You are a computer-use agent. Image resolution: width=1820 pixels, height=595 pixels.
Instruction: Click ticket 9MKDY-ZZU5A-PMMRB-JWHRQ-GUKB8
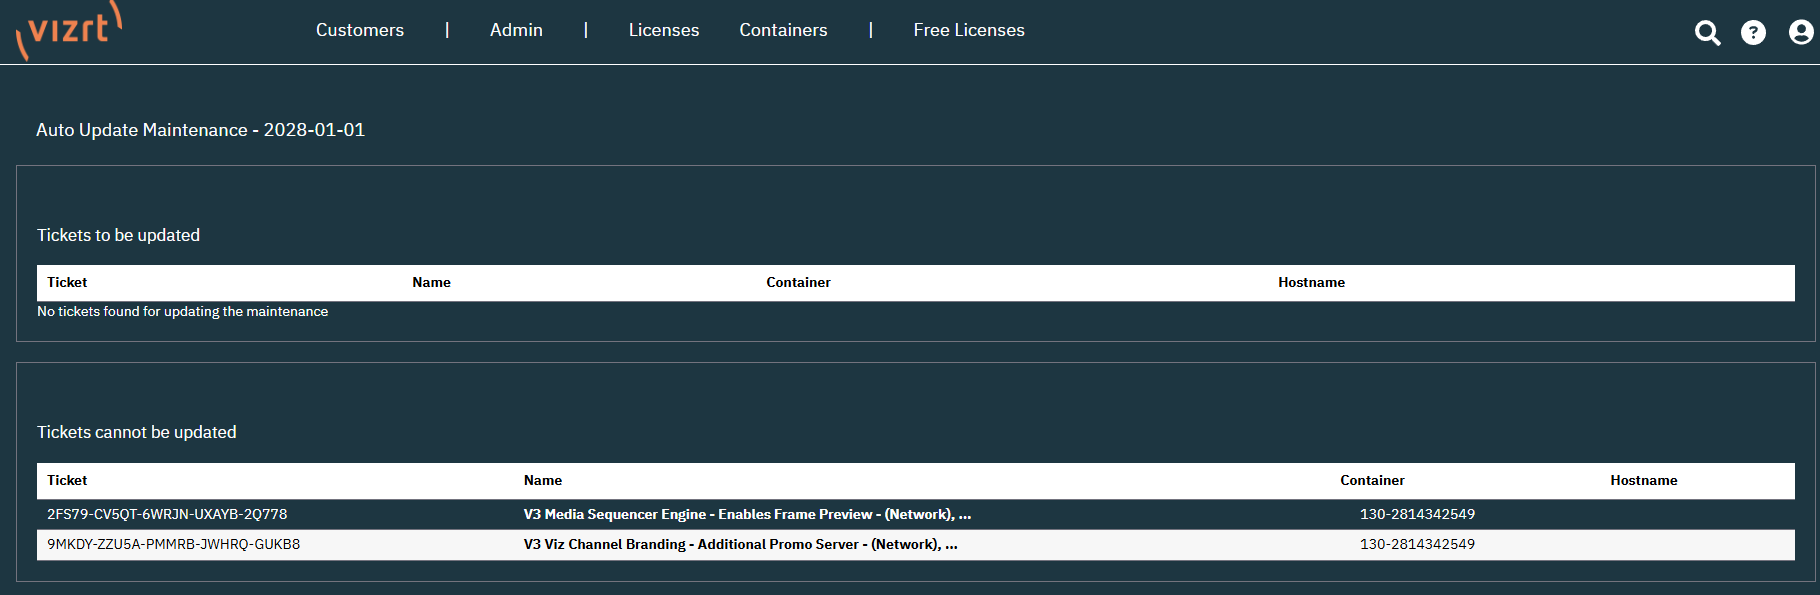pyautogui.click(x=173, y=544)
